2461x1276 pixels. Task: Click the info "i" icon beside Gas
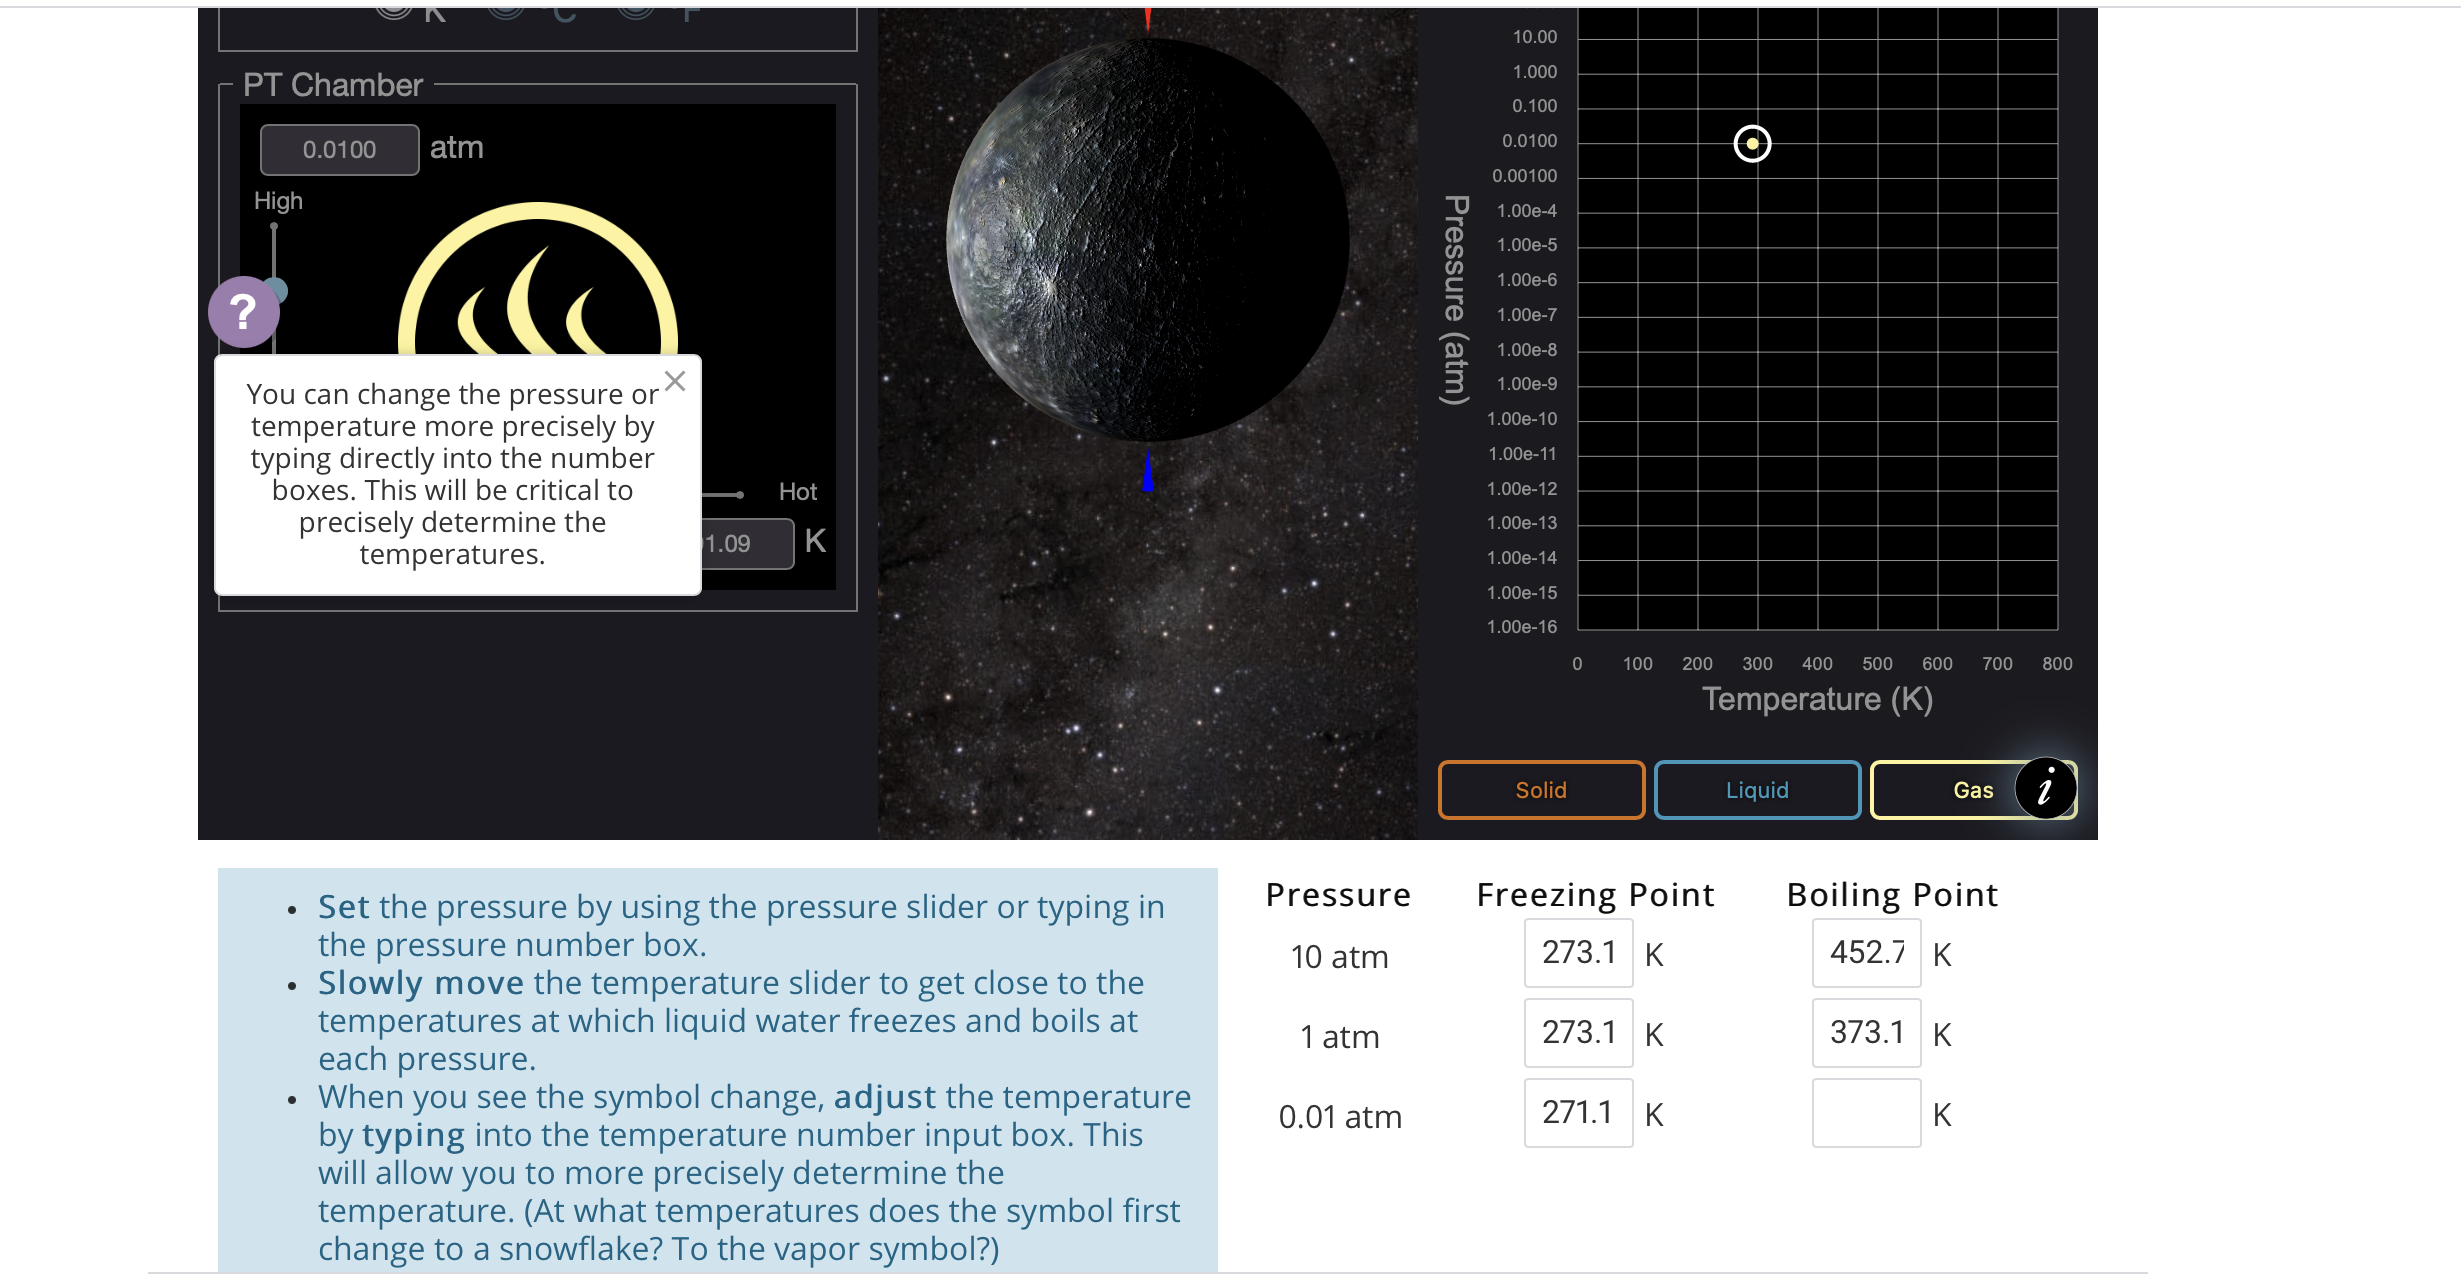click(x=2045, y=790)
